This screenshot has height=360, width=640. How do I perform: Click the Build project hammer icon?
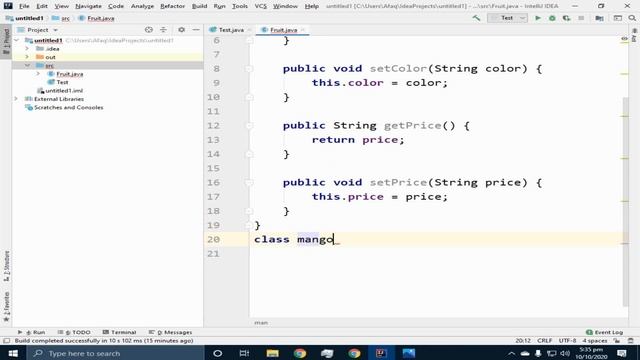[x=476, y=18]
